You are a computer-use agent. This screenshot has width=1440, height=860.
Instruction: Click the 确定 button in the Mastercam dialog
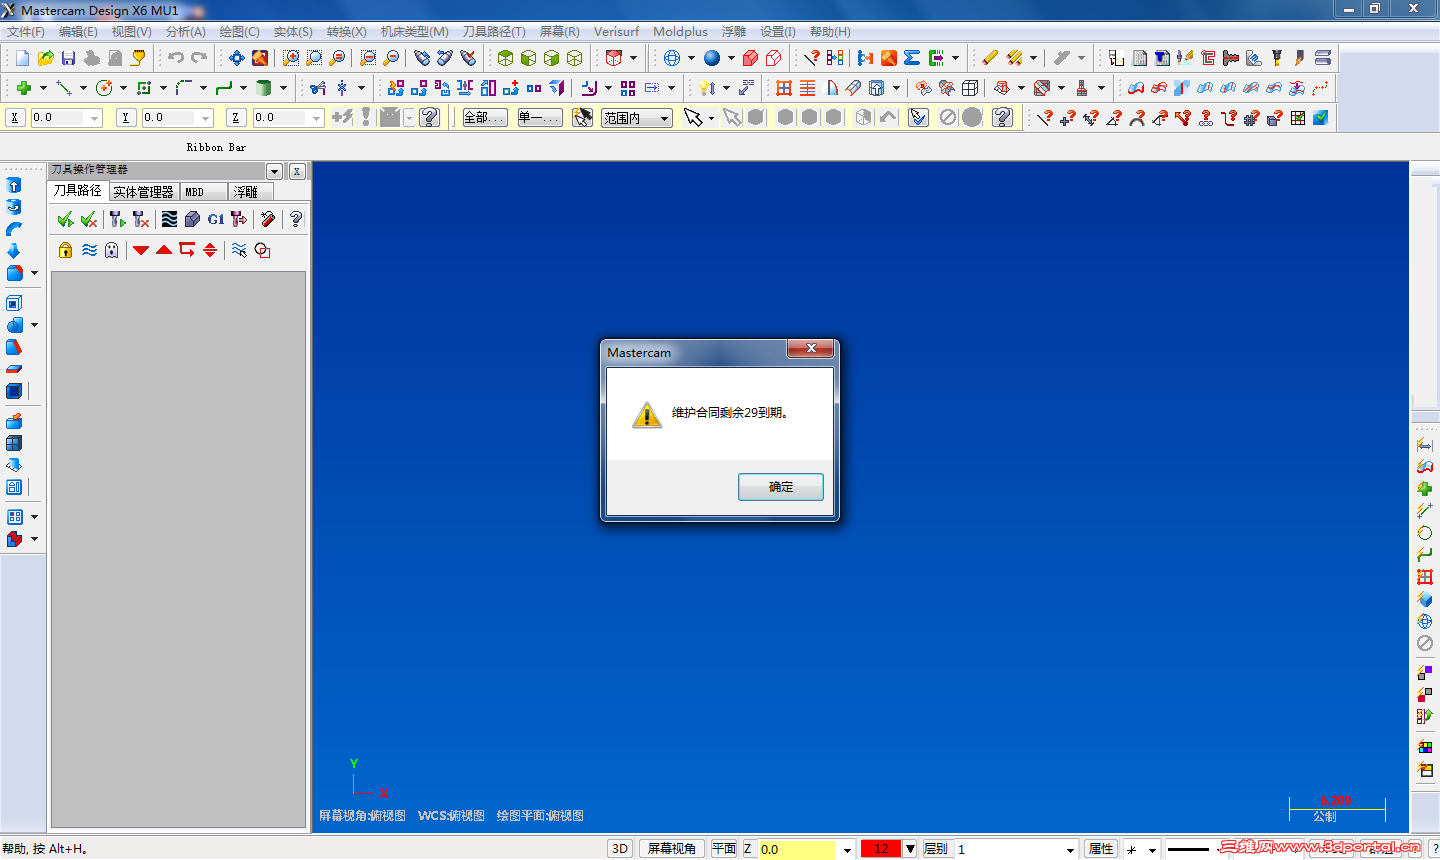(x=780, y=487)
